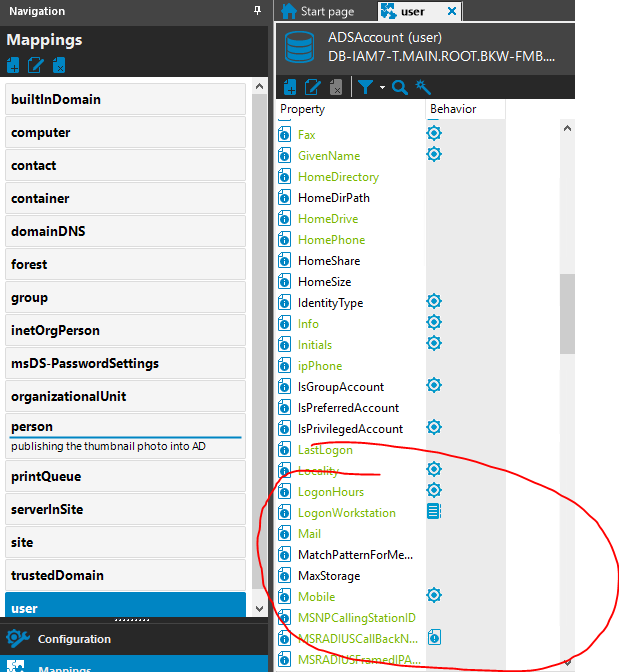Open the Configuration section

pos(134,639)
